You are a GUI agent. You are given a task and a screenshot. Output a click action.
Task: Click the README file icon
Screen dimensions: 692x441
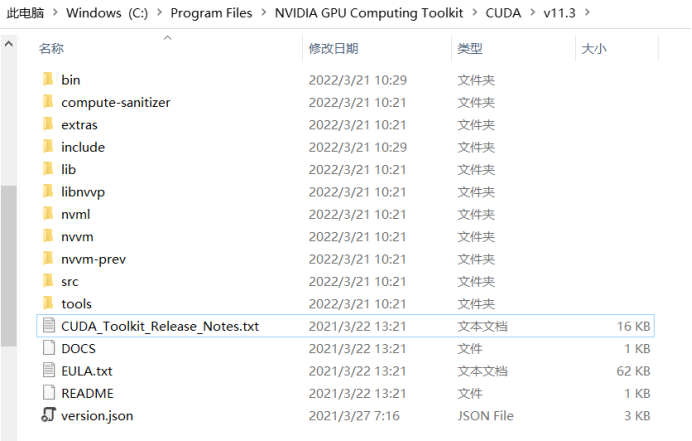(49, 393)
